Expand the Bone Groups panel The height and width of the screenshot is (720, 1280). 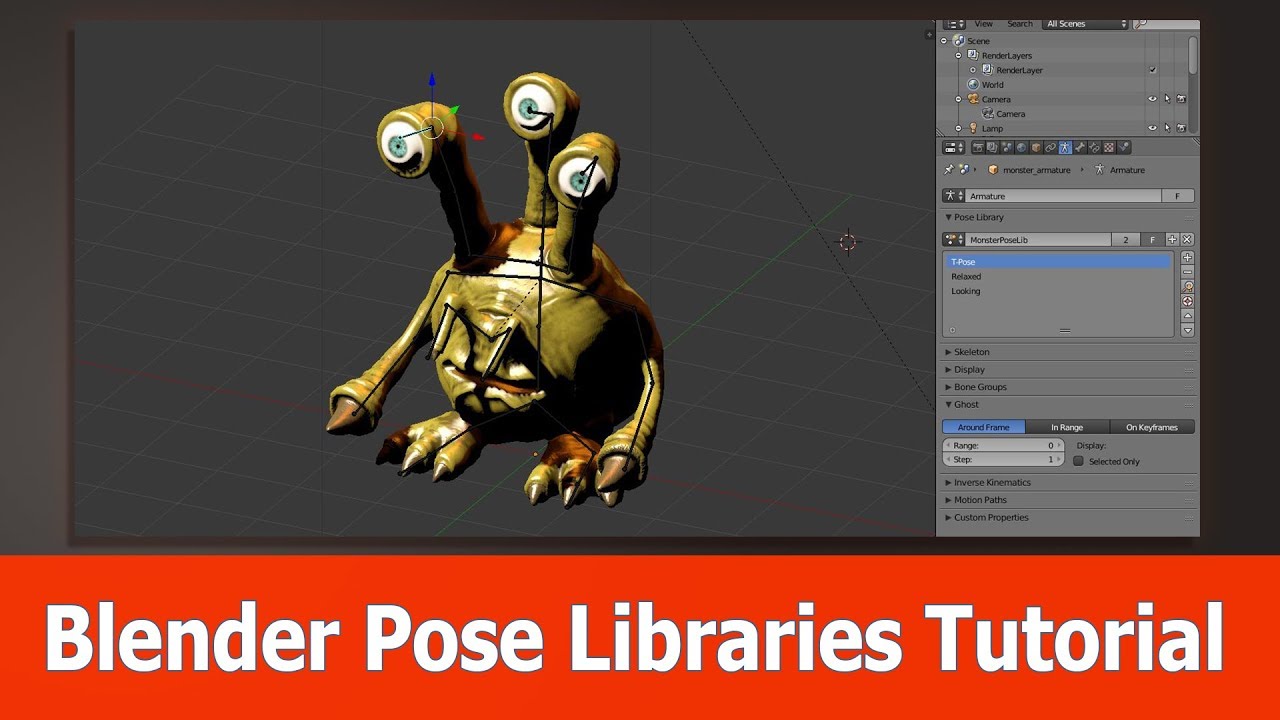949,387
